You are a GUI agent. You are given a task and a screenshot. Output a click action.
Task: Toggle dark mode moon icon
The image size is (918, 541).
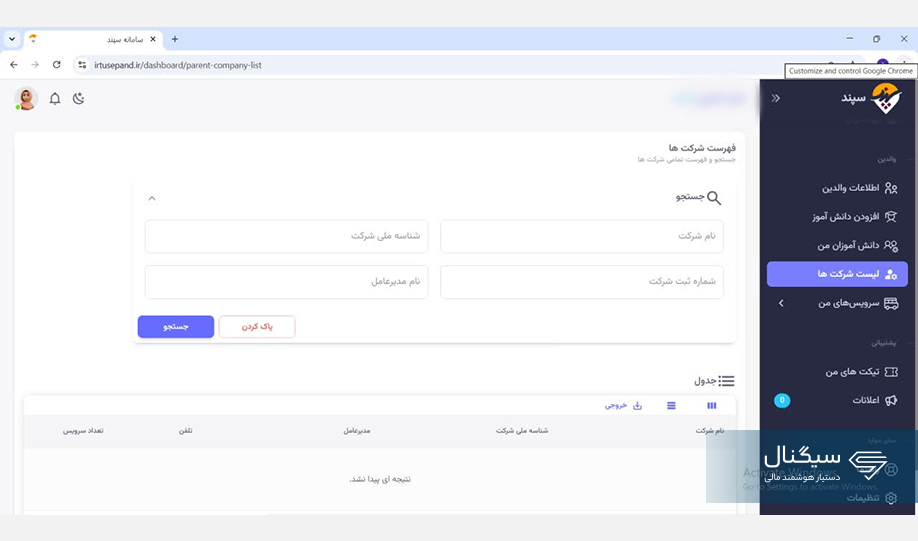tap(78, 98)
